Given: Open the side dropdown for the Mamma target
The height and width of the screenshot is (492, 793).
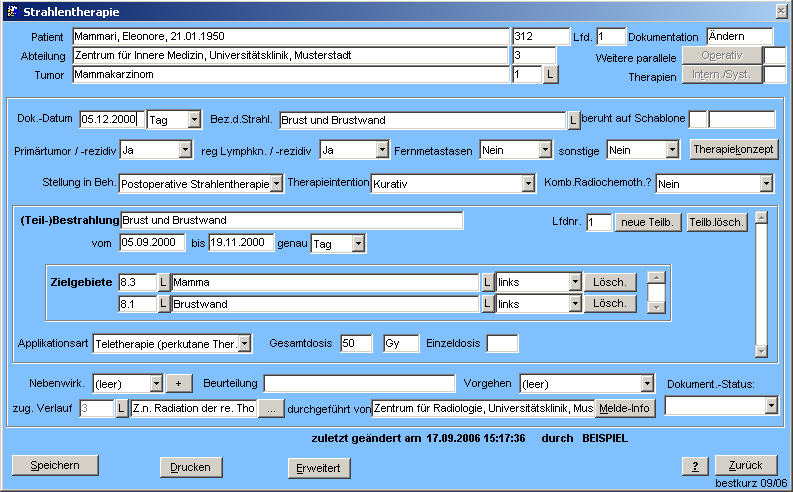Looking at the screenshot, I should (x=574, y=282).
